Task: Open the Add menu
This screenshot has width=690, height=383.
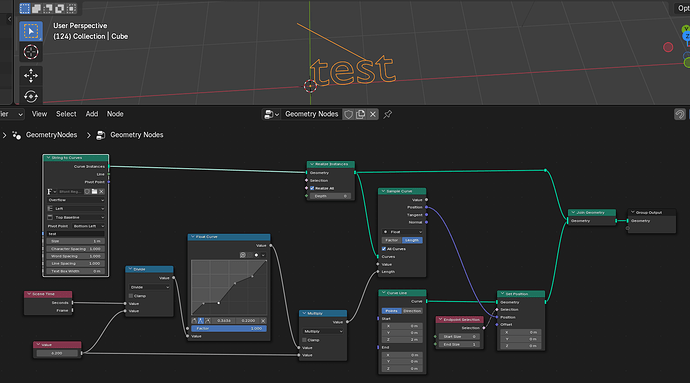Action: tap(92, 114)
